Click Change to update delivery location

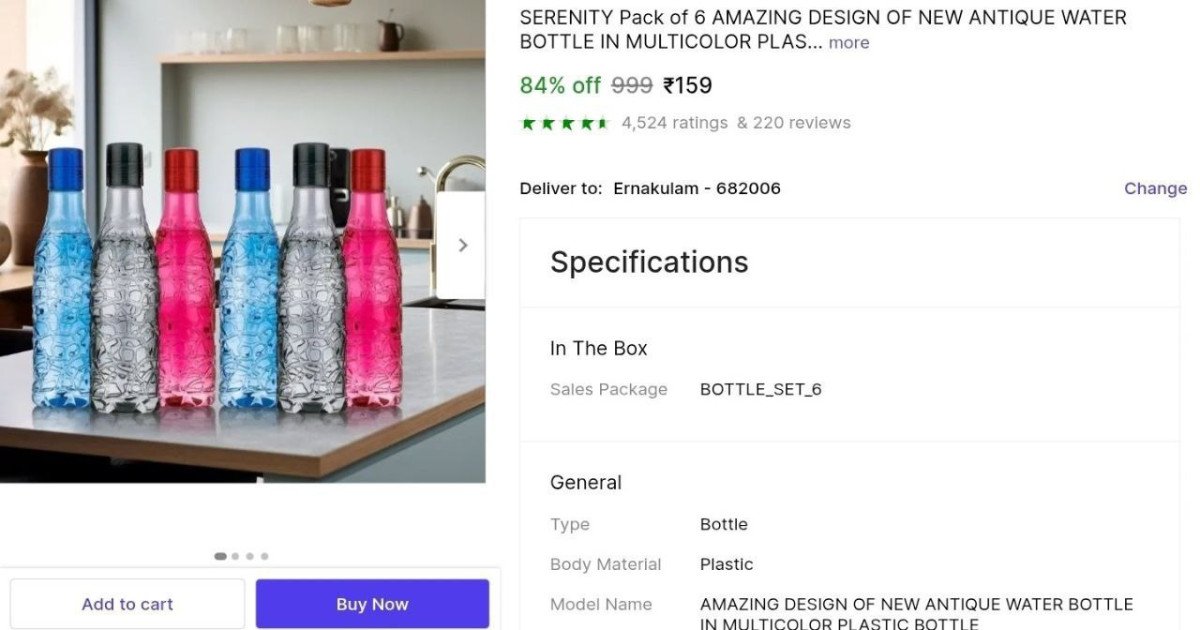(1155, 188)
